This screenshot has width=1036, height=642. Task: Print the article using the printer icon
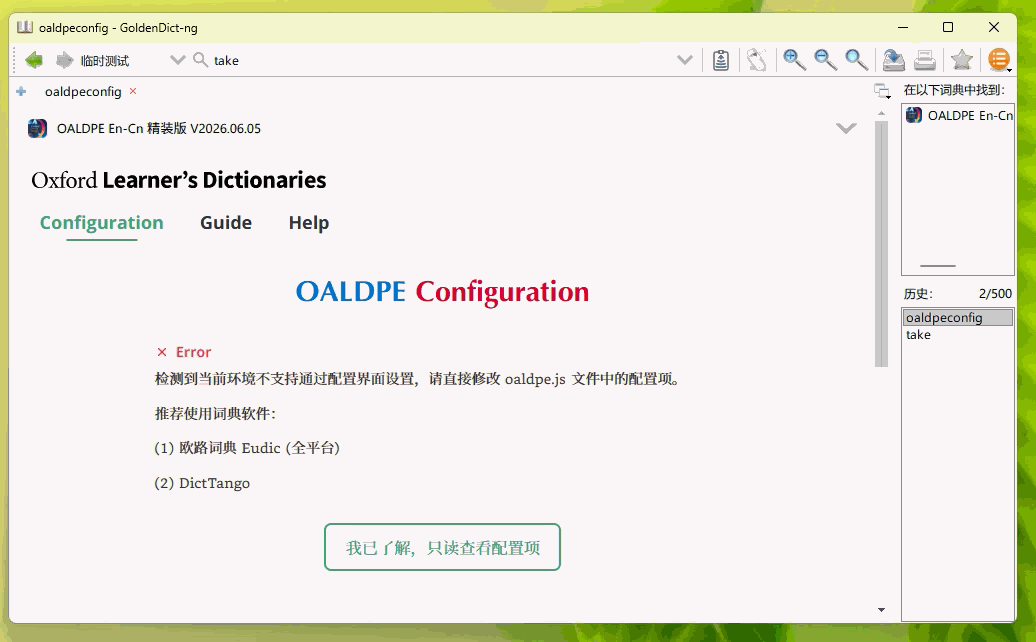(924, 60)
